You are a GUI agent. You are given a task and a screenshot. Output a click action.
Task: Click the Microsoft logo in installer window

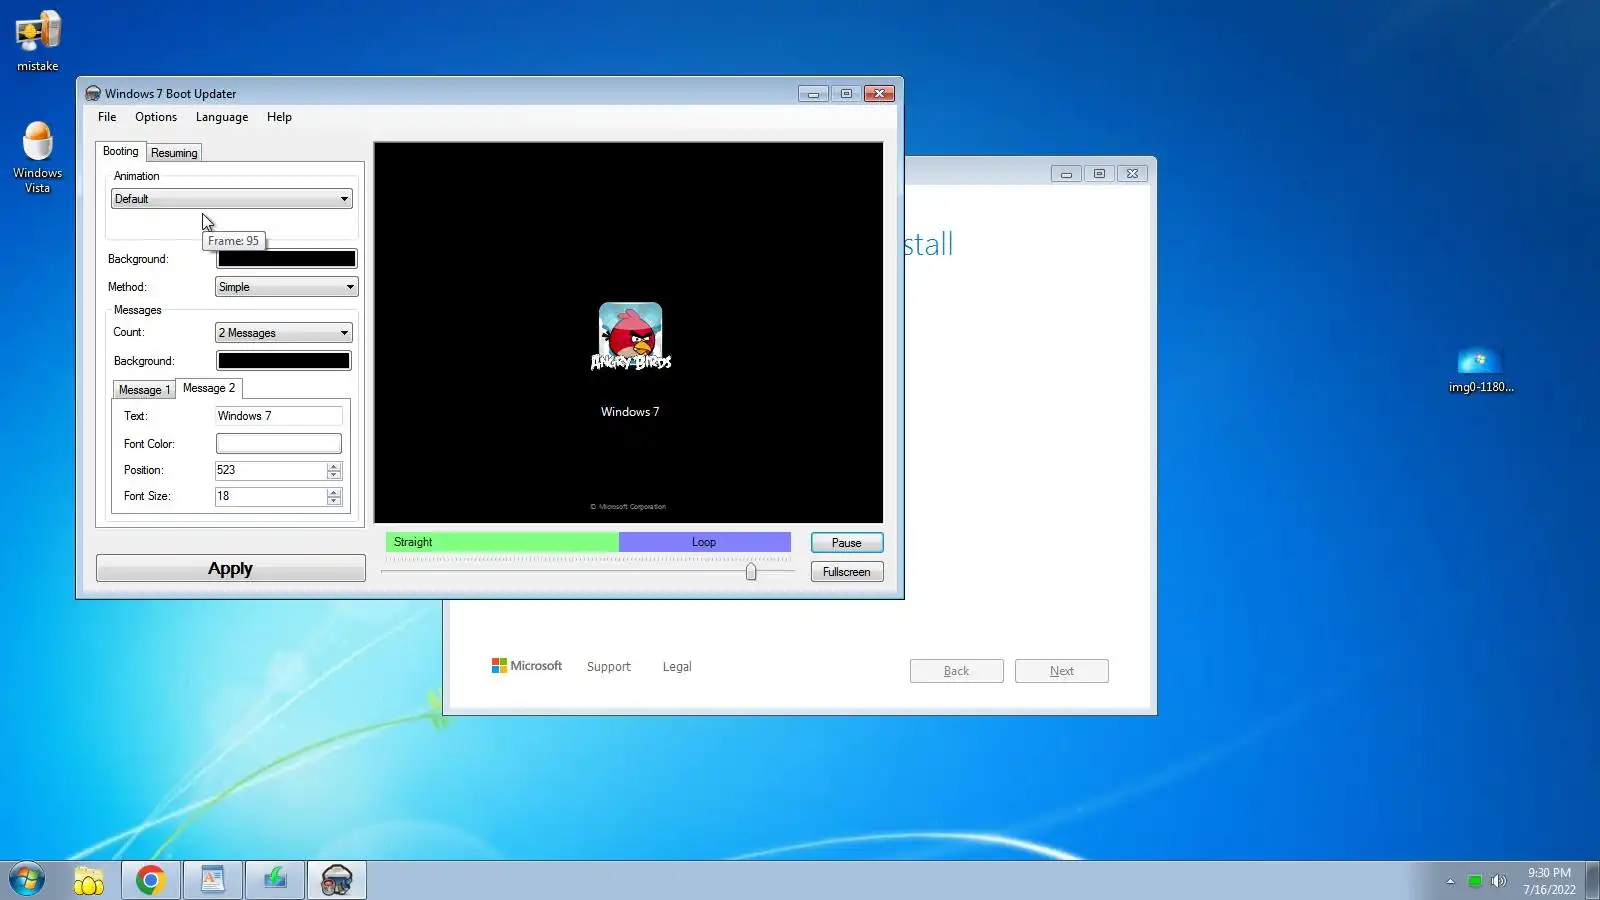coord(527,666)
